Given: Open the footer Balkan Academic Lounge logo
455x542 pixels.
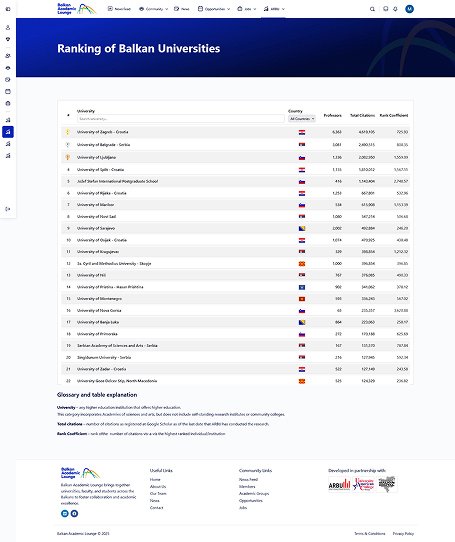Looking at the screenshot, I should [x=81, y=473].
